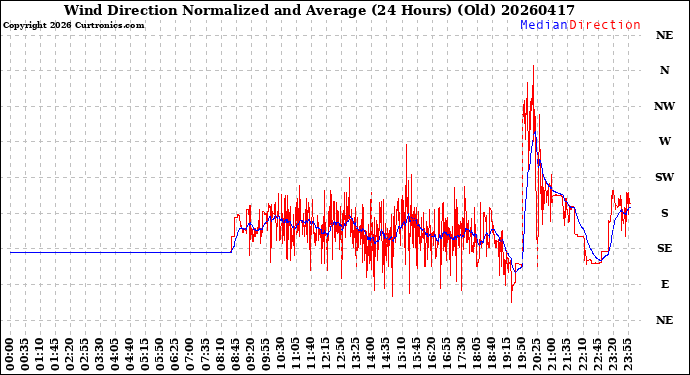Click the 23:20 time axis label

[x=612, y=354]
